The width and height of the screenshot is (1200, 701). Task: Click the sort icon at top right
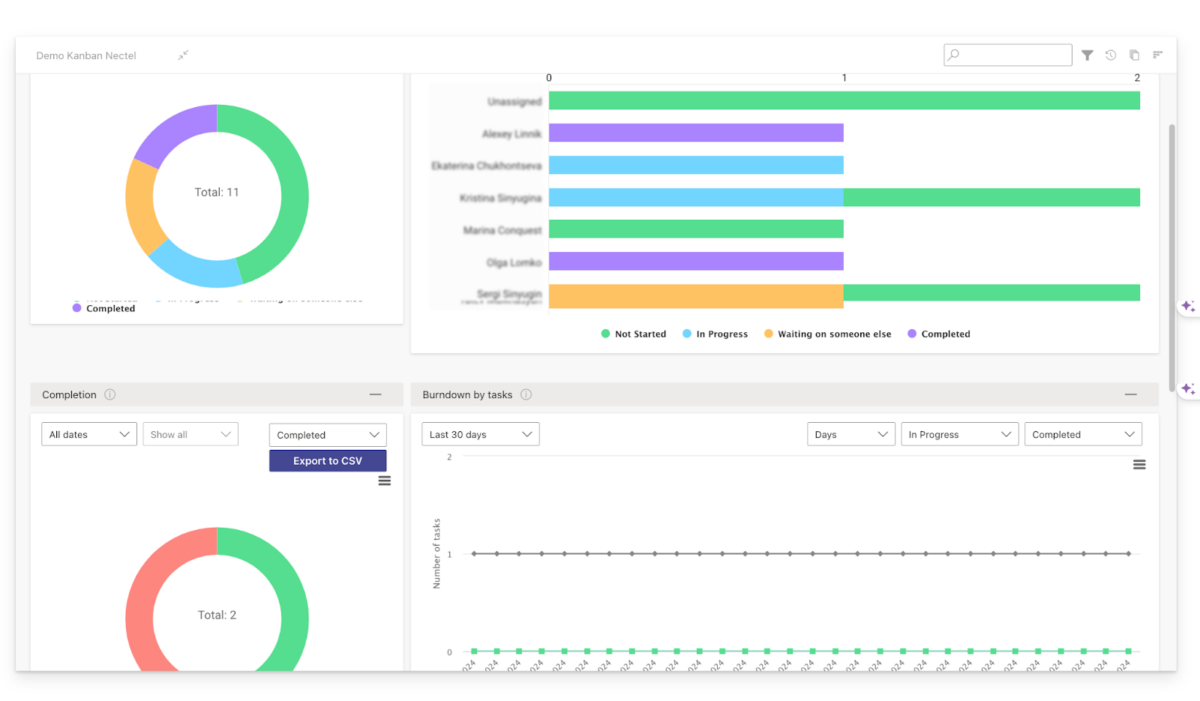click(1157, 55)
